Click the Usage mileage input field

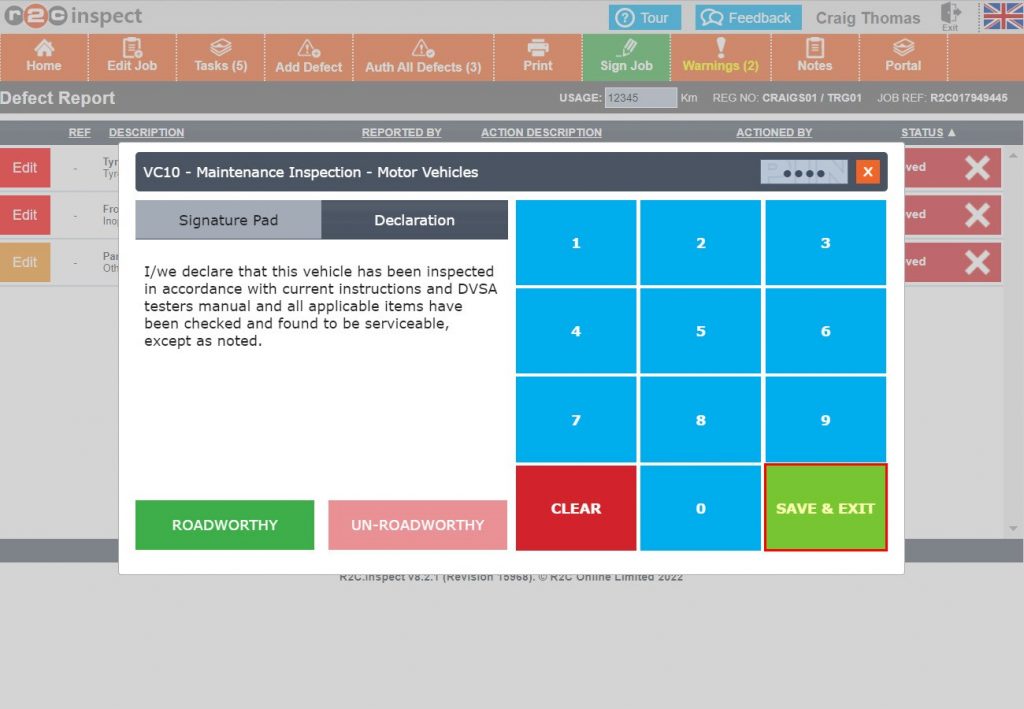640,98
